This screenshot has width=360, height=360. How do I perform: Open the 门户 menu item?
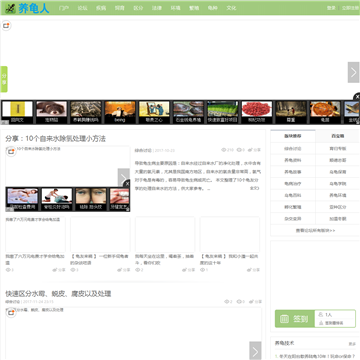click(x=63, y=8)
